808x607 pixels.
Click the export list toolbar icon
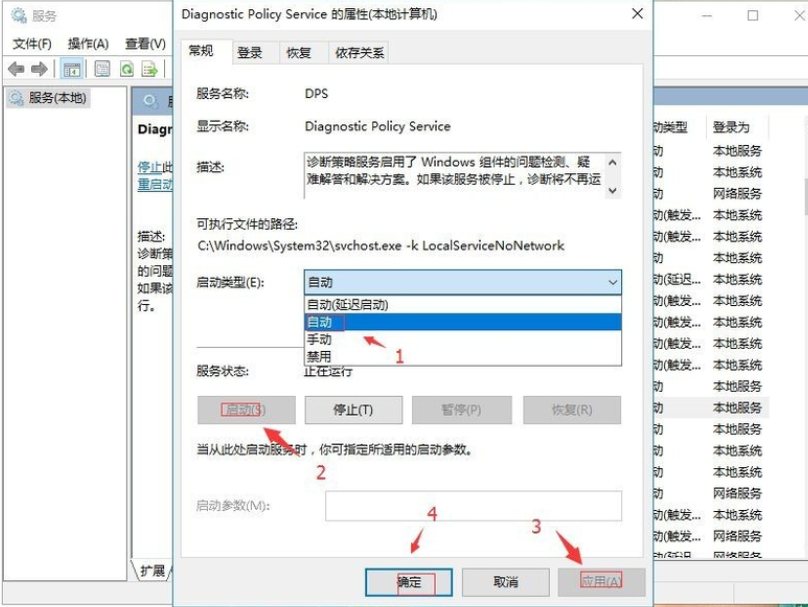click(x=151, y=69)
